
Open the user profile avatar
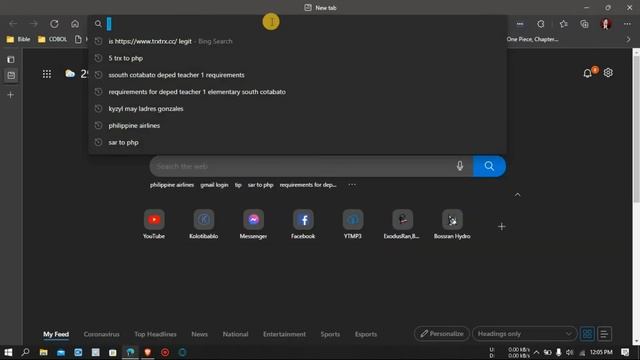pos(606,24)
